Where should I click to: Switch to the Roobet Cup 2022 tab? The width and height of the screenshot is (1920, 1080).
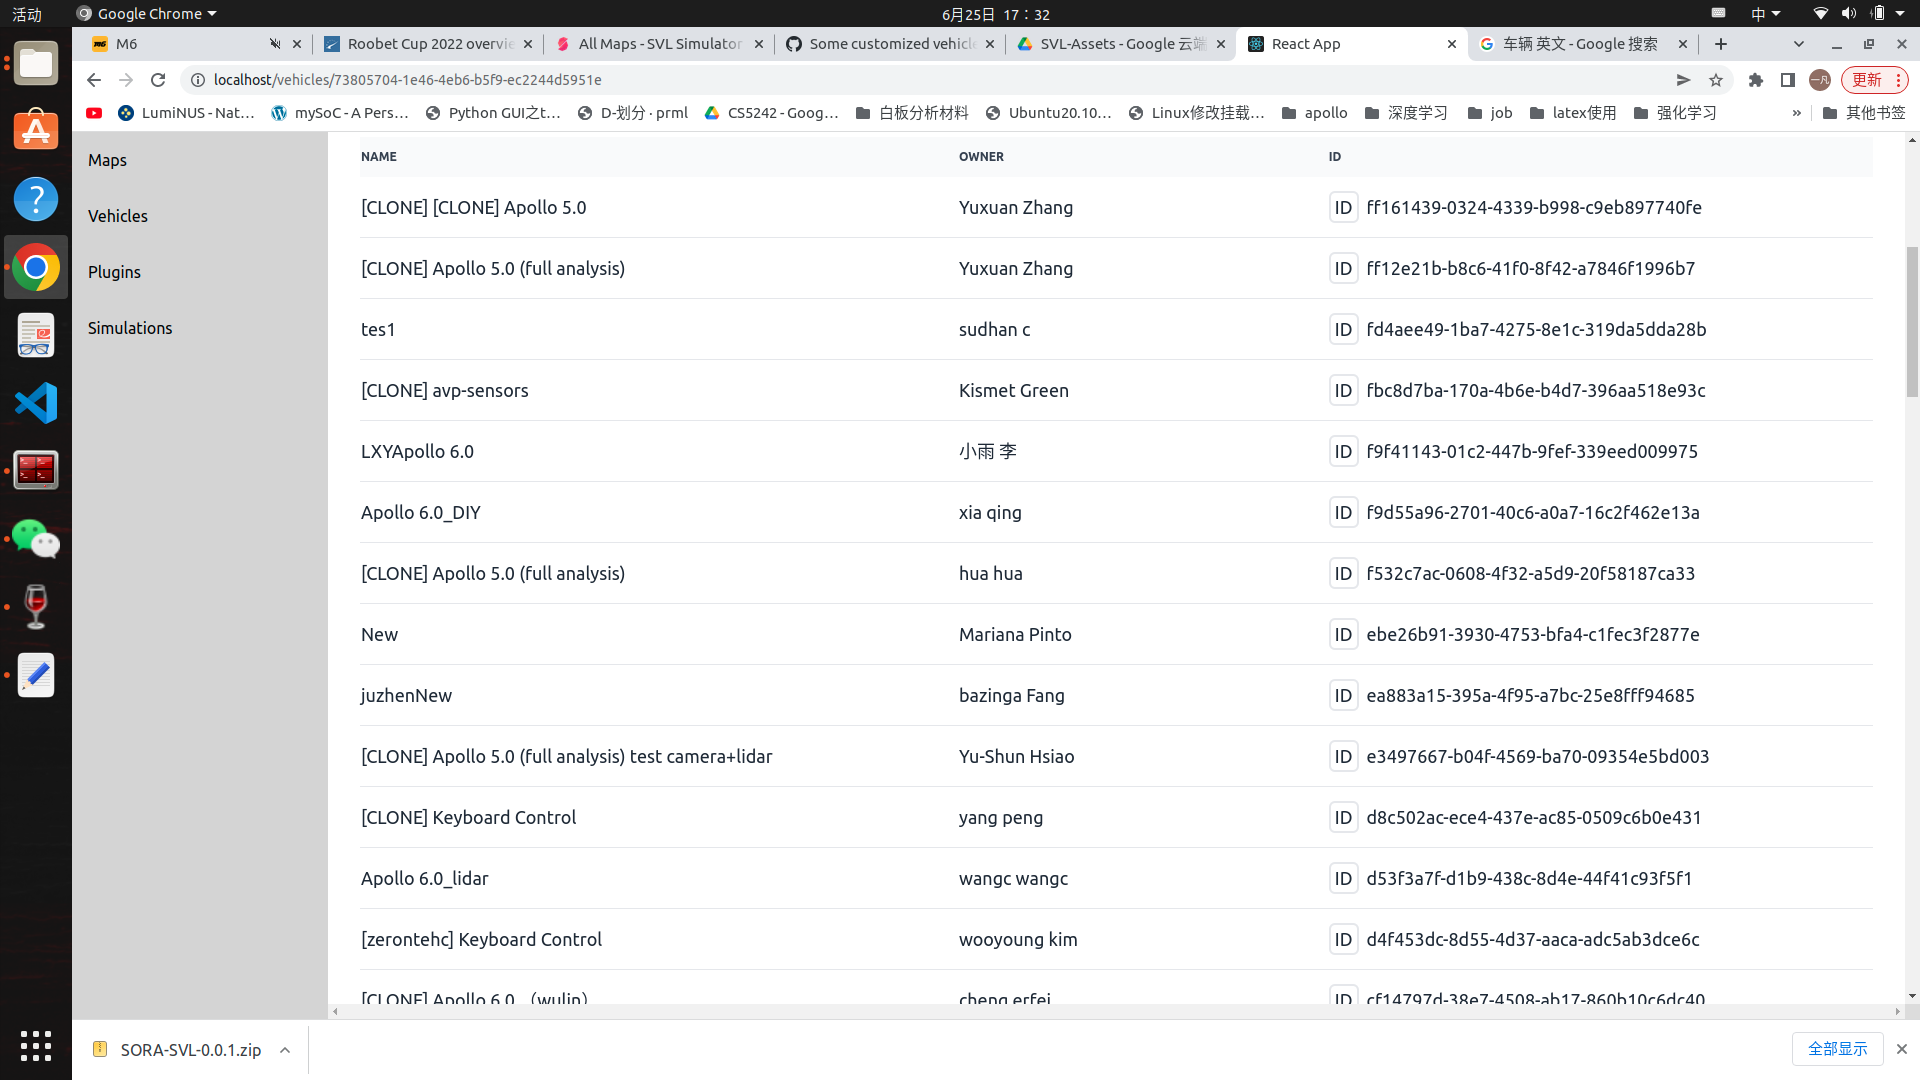[x=428, y=44]
